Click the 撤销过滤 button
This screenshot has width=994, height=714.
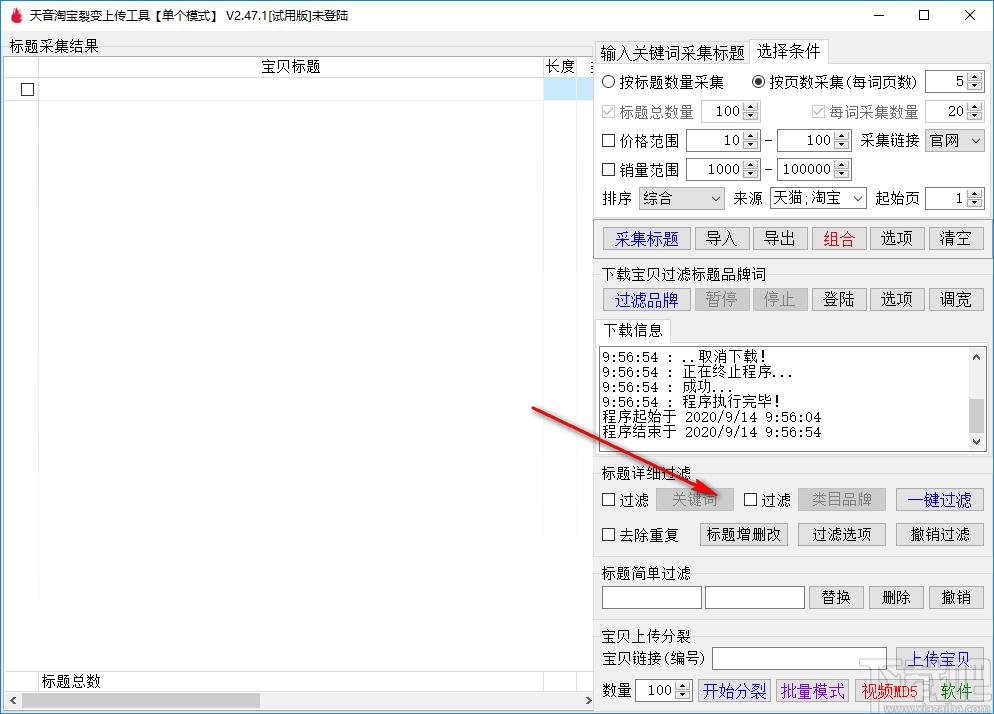click(939, 535)
